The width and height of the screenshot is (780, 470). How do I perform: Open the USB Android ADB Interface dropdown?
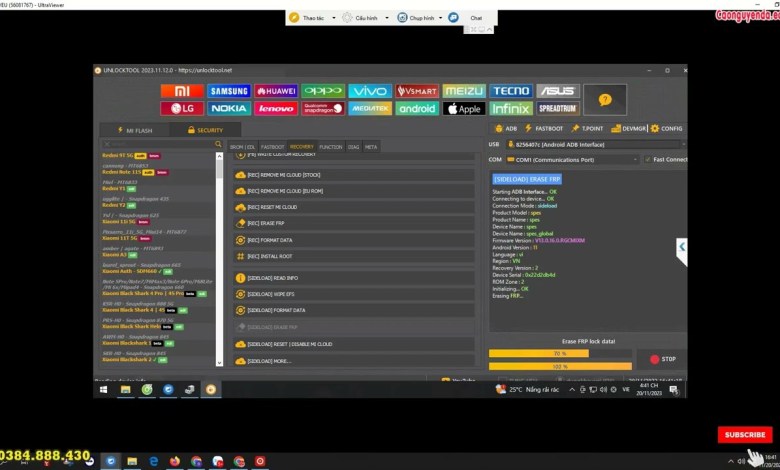pos(596,144)
